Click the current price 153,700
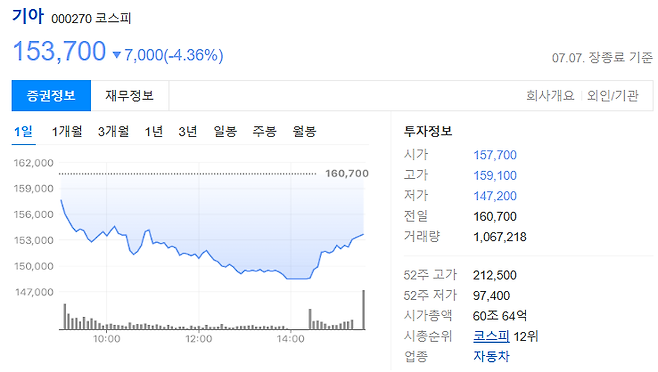The width and height of the screenshot is (658, 372). tap(59, 51)
